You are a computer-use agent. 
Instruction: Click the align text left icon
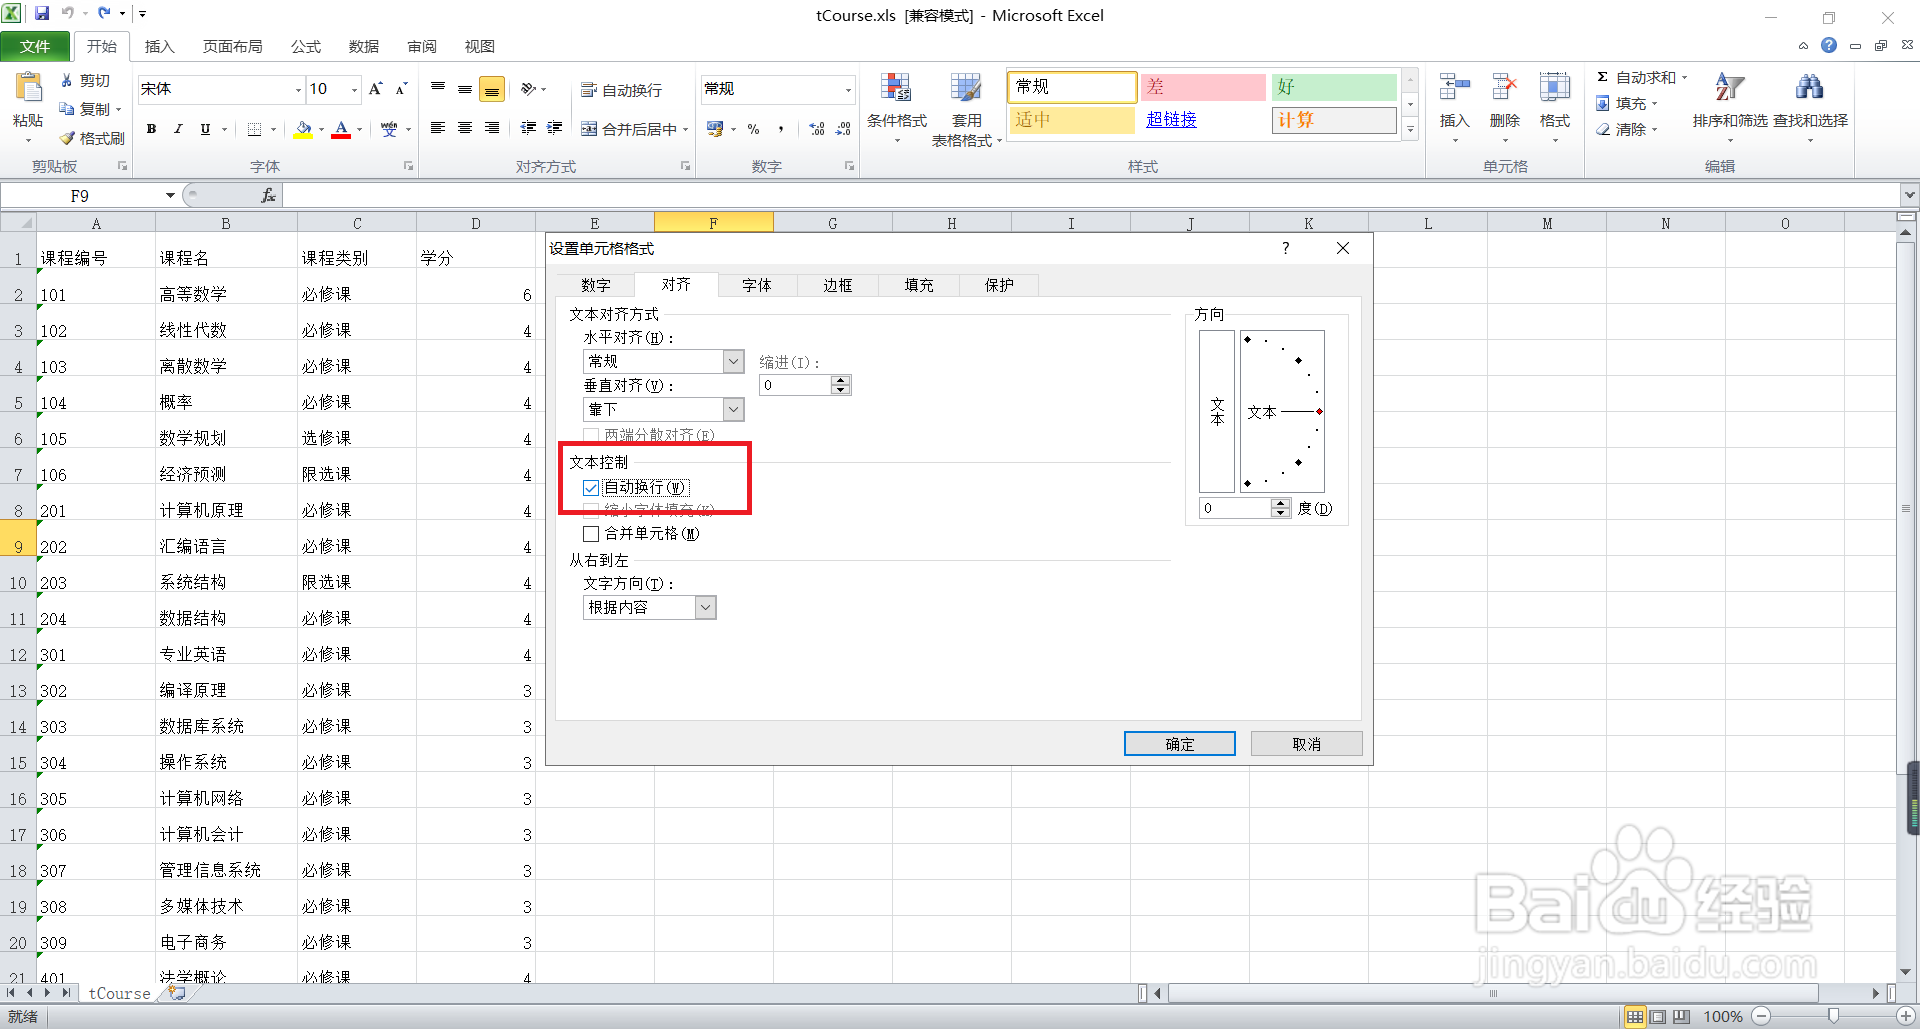click(438, 128)
